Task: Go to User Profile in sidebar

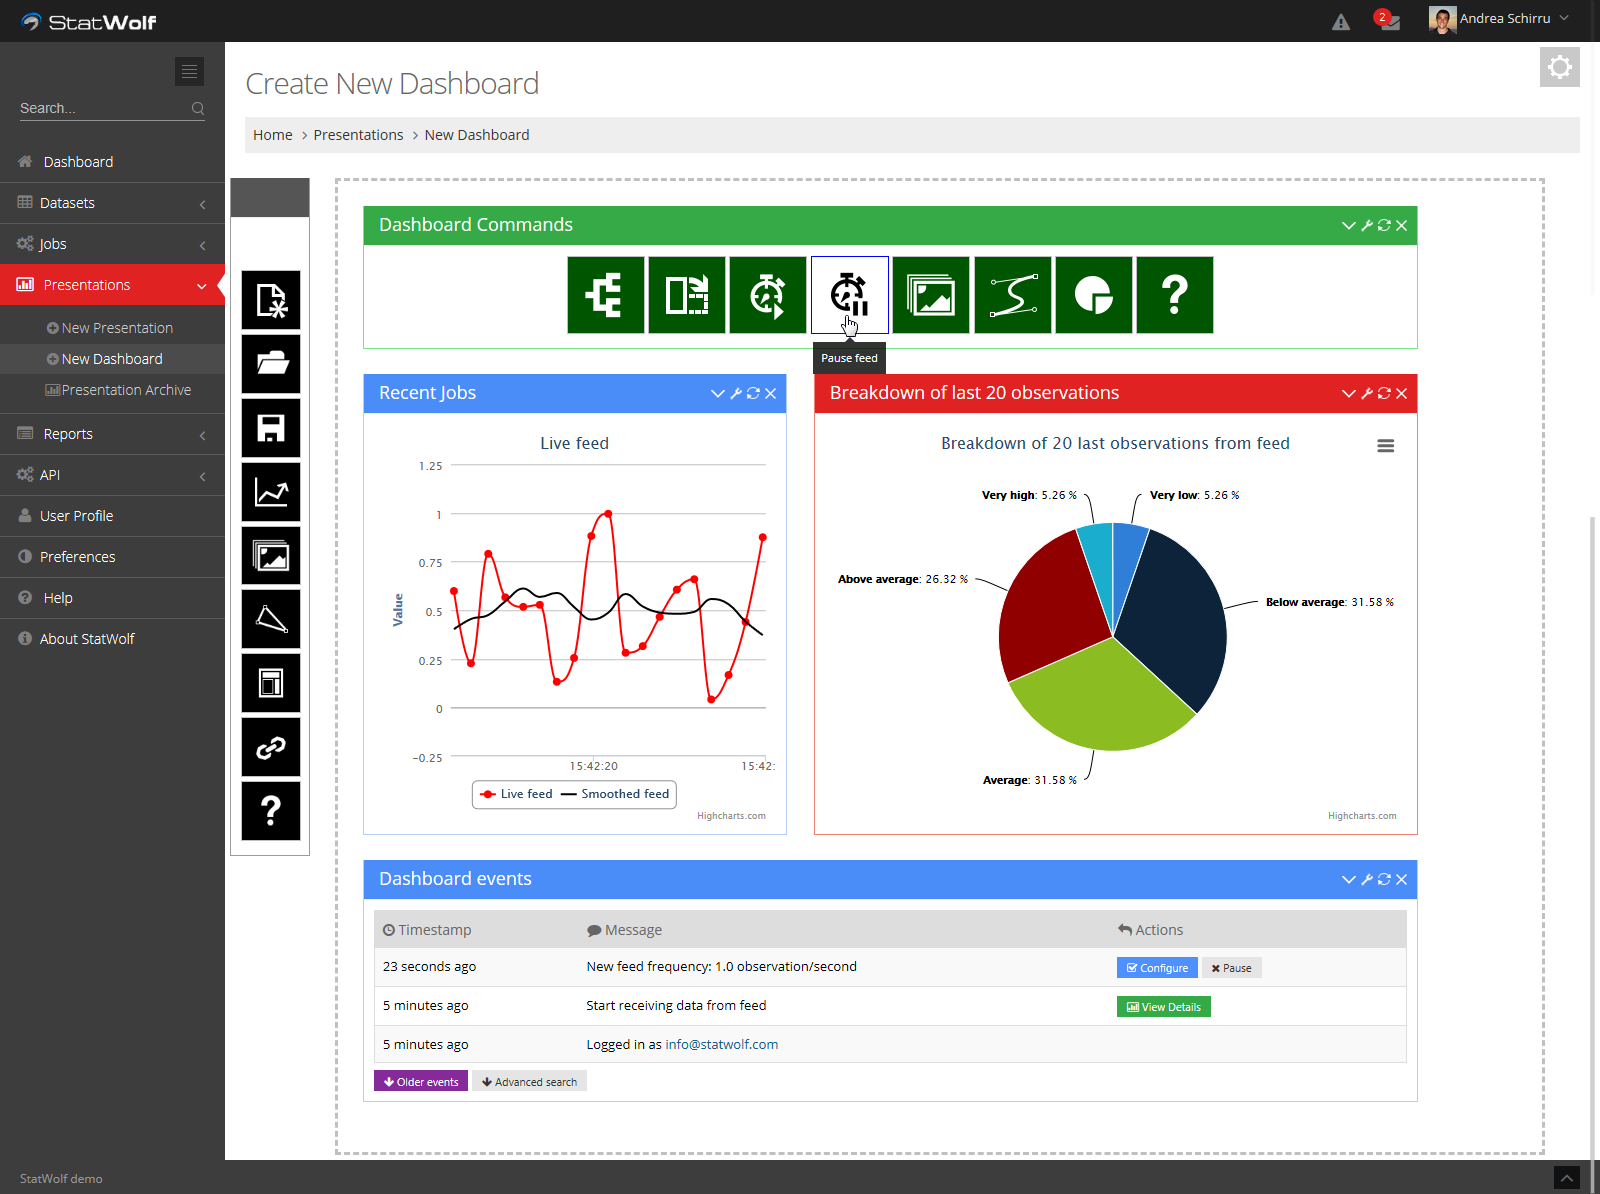Action: click(112, 516)
